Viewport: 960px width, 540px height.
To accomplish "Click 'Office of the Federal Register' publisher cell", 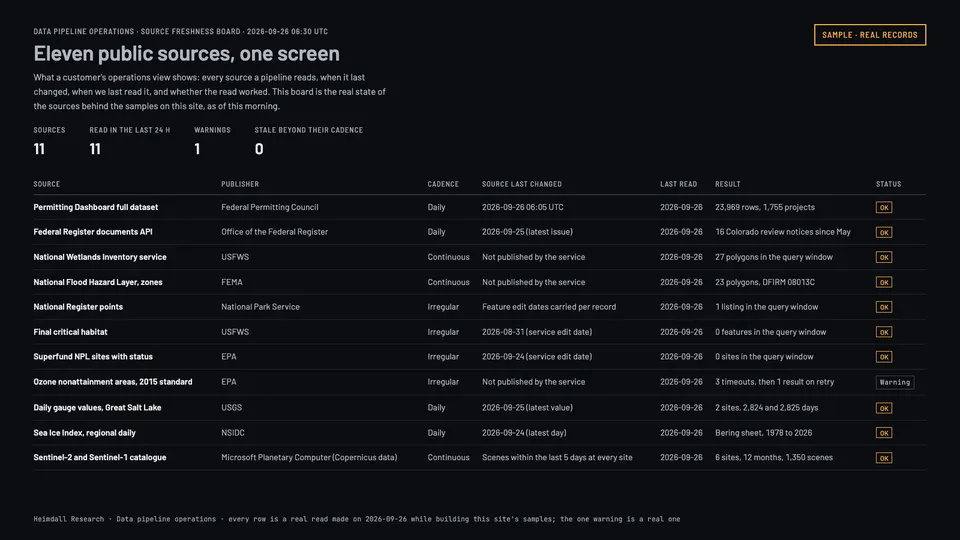I will click(x=274, y=231).
